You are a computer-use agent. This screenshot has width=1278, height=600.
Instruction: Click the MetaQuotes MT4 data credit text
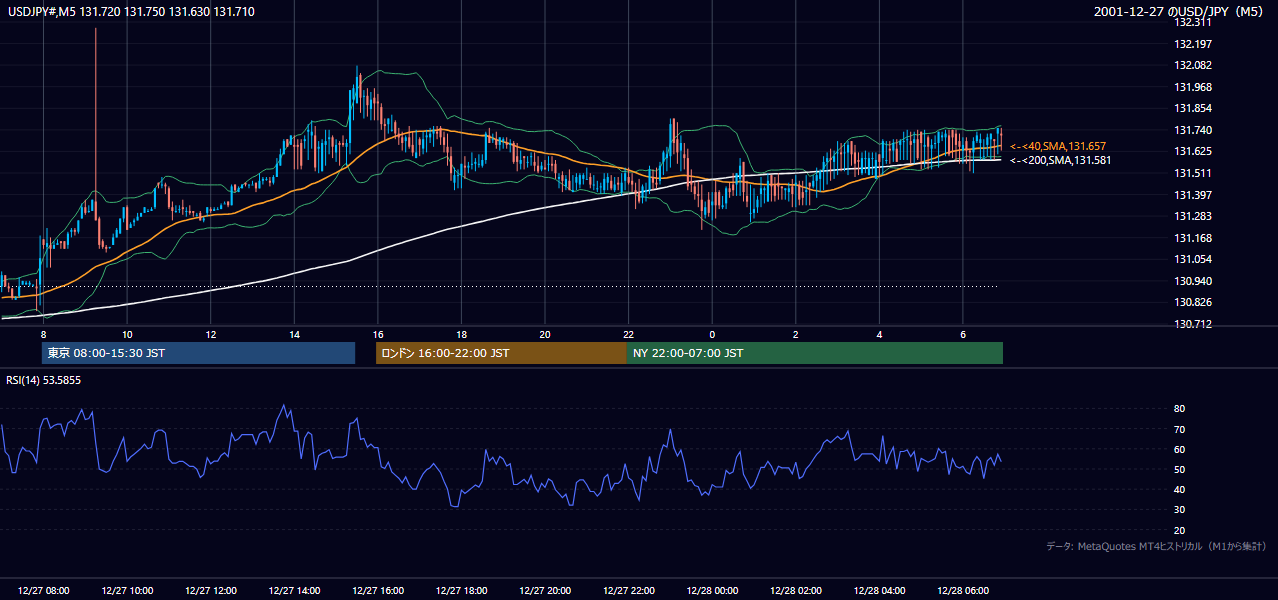point(1156,546)
